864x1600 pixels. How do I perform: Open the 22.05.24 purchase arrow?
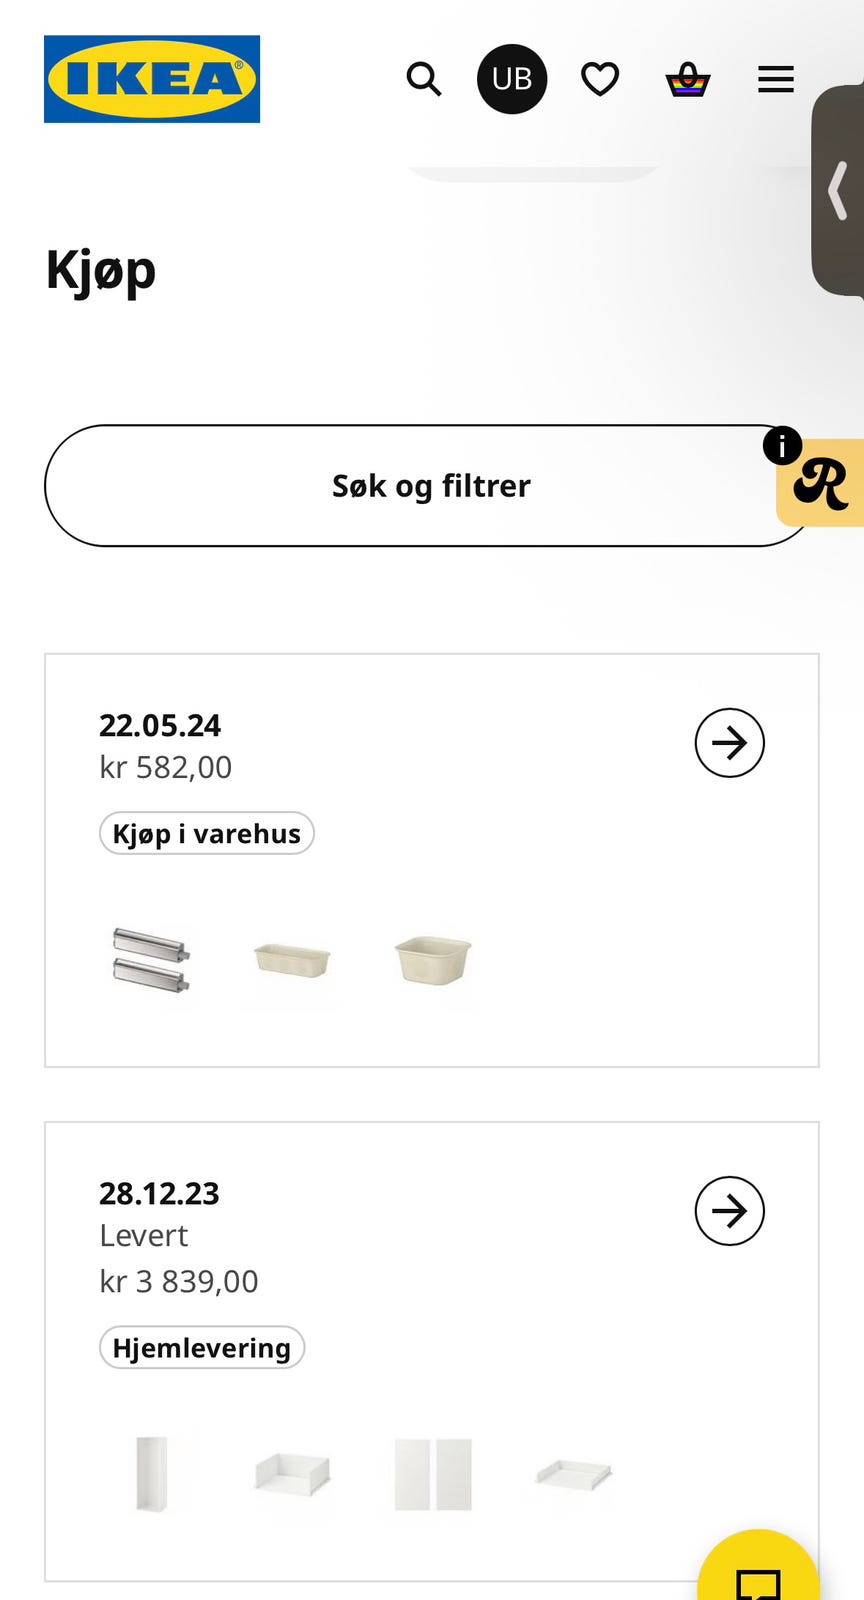coord(730,743)
